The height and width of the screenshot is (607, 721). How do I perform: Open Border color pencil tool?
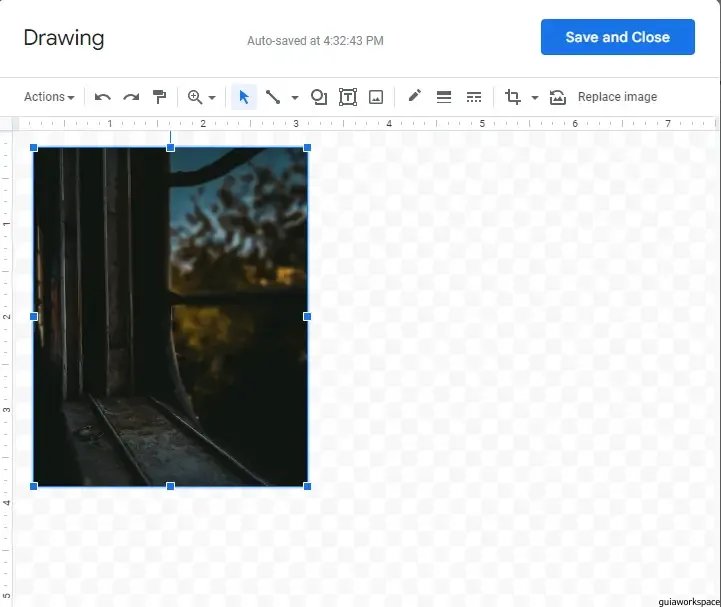tap(414, 96)
